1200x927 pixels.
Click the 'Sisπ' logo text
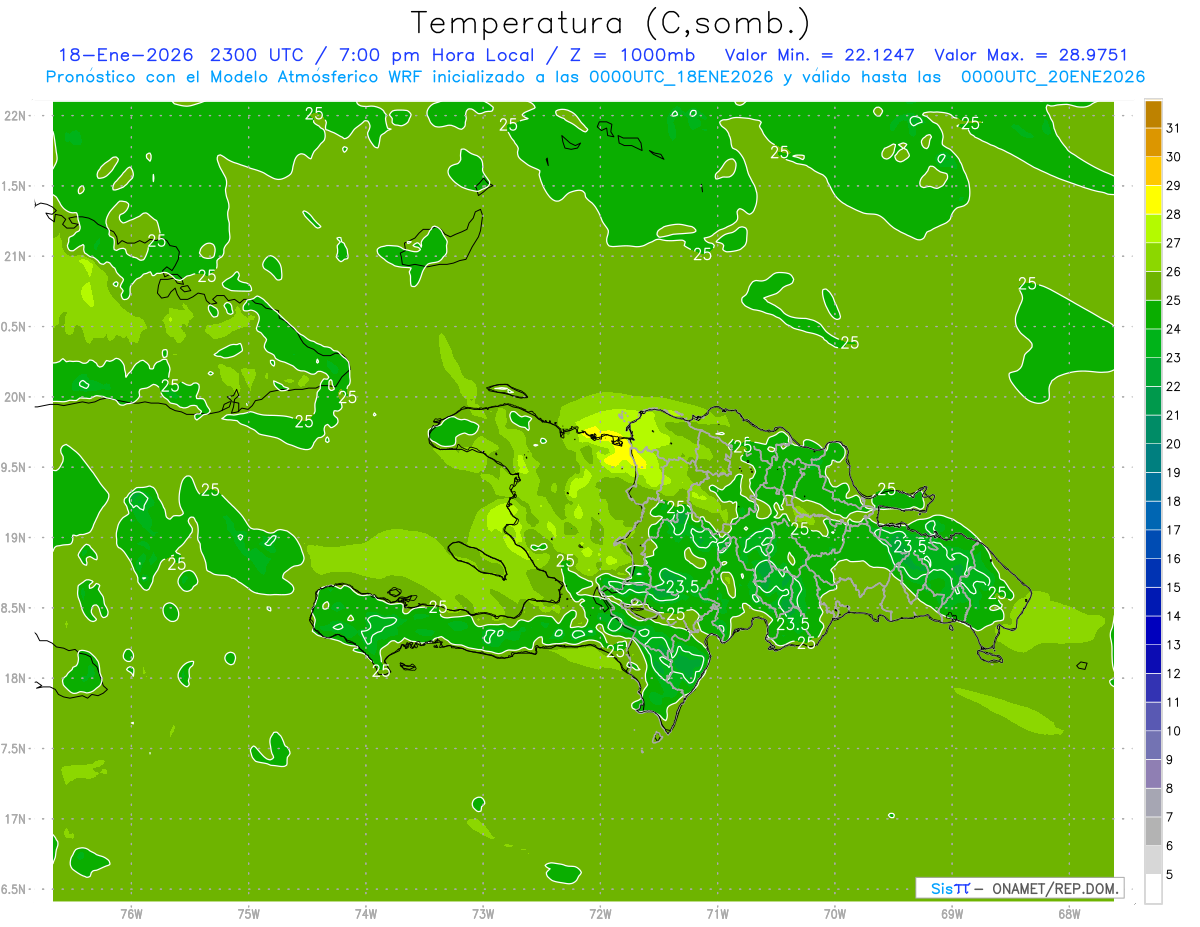[950, 888]
